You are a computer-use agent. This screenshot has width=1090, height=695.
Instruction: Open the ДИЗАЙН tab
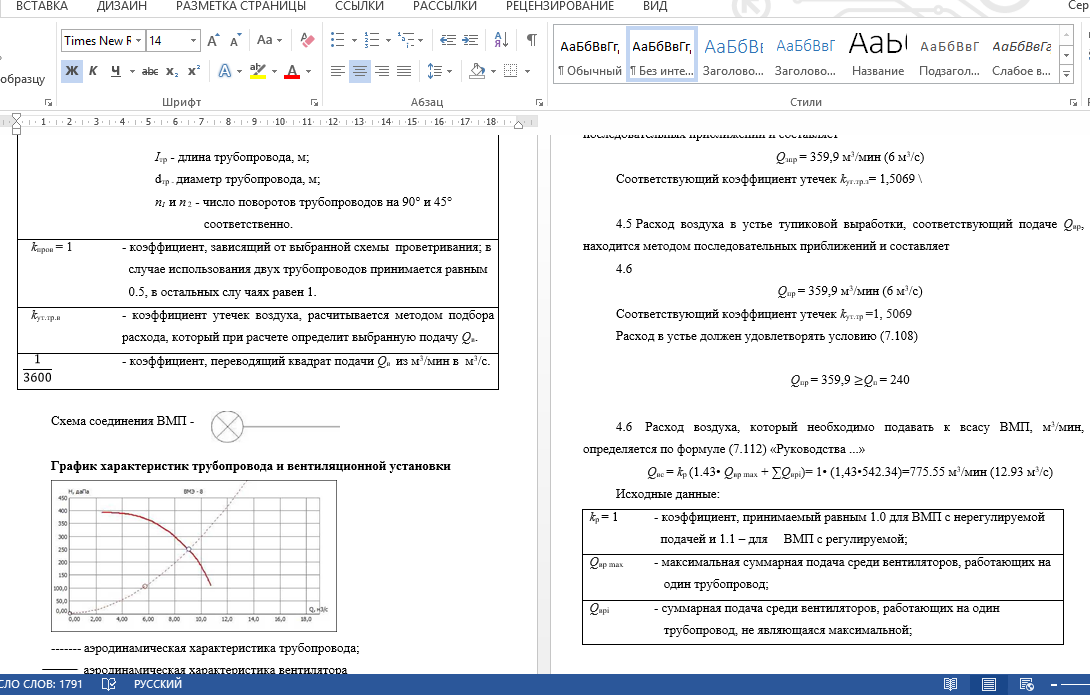tap(122, 6)
